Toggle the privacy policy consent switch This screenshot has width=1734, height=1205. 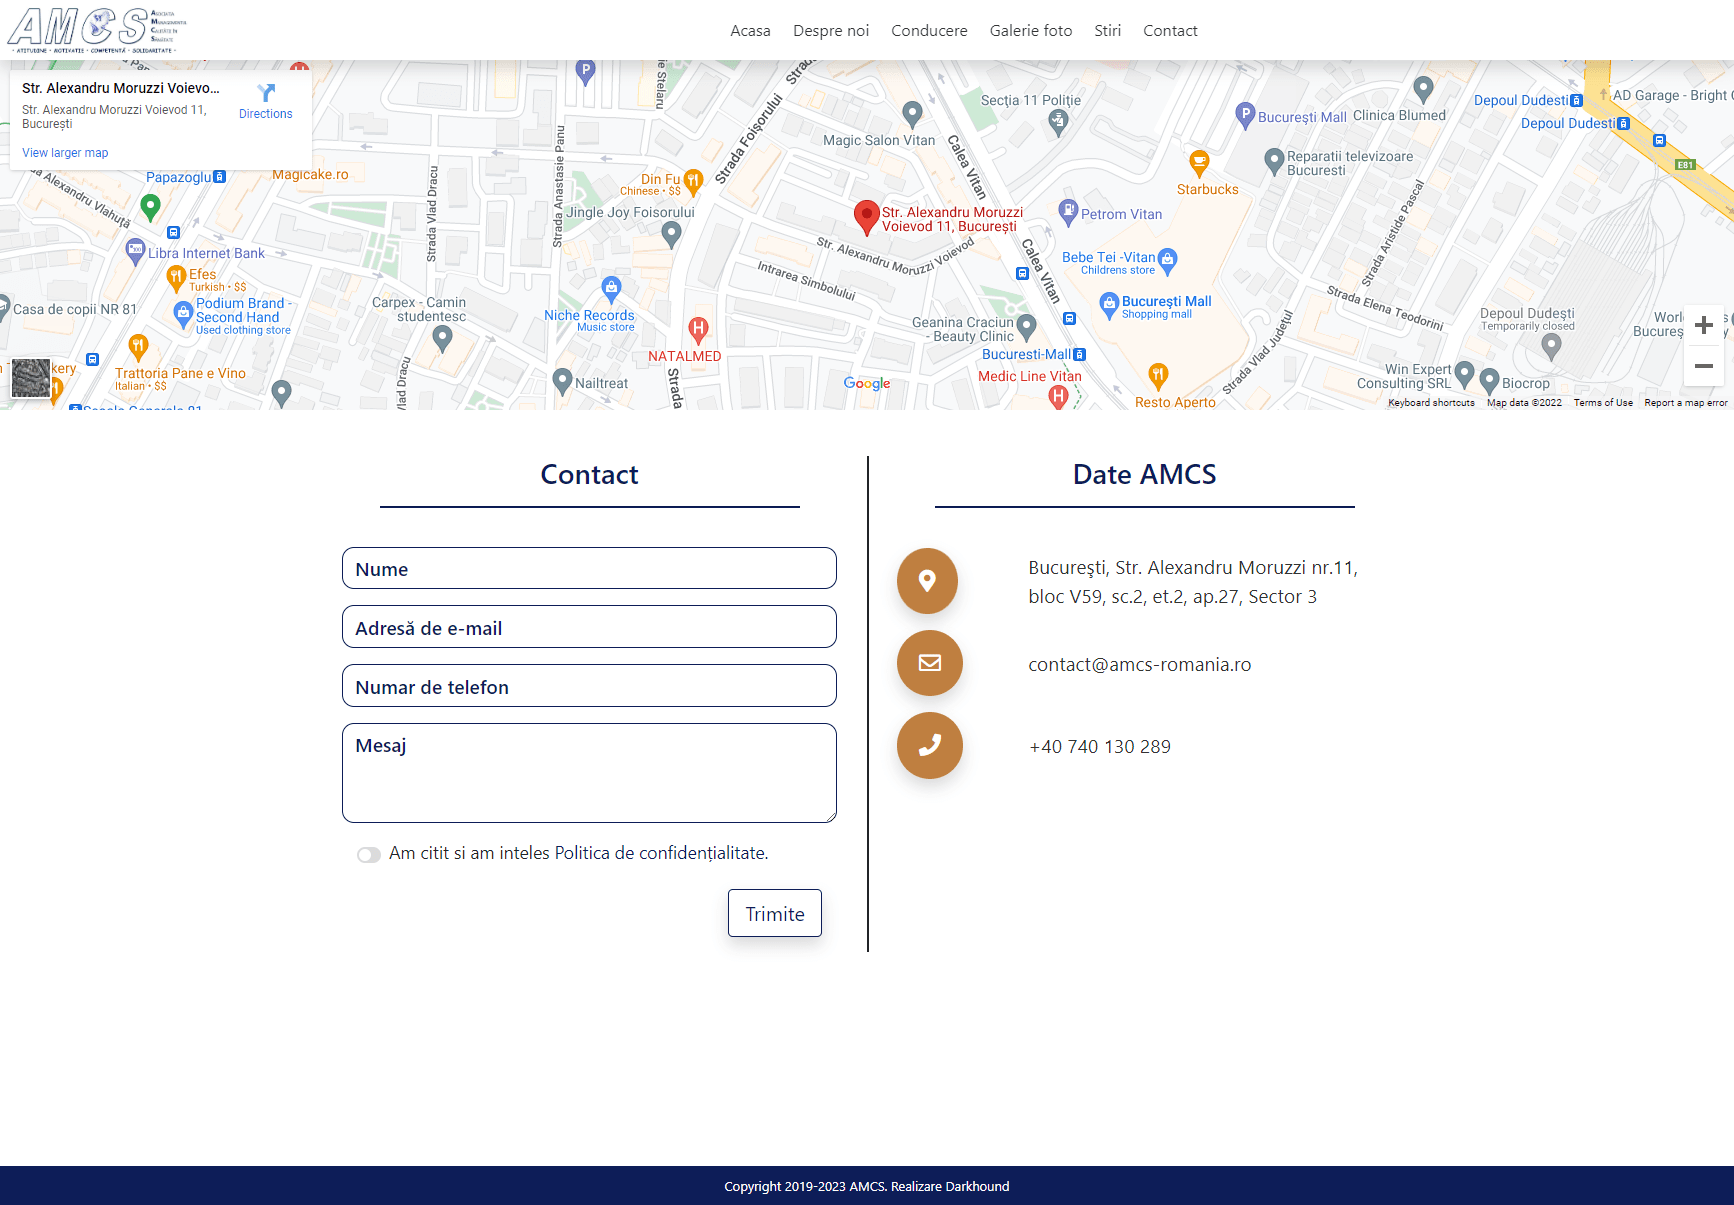click(369, 855)
